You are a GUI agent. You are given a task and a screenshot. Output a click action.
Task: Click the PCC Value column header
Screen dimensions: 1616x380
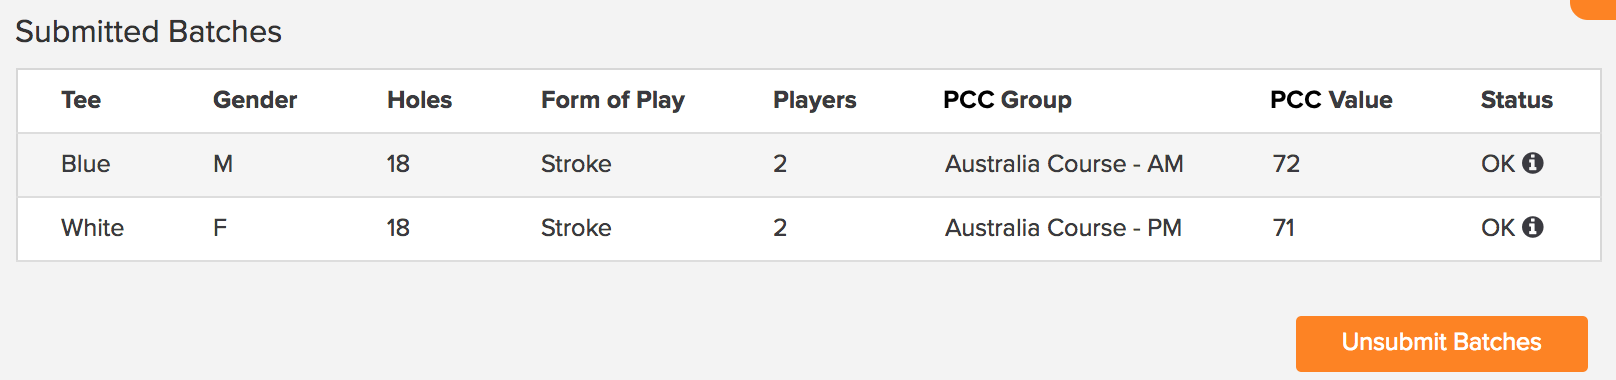coord(1331,100)
